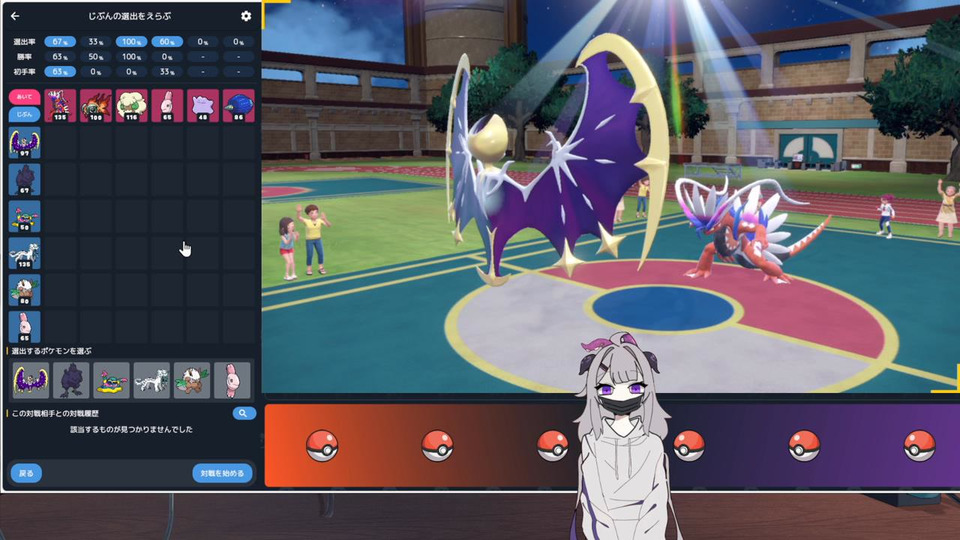
Task: Click the rightmost Poké Ball on the purple bar
Action: click(x=920, y=446)
